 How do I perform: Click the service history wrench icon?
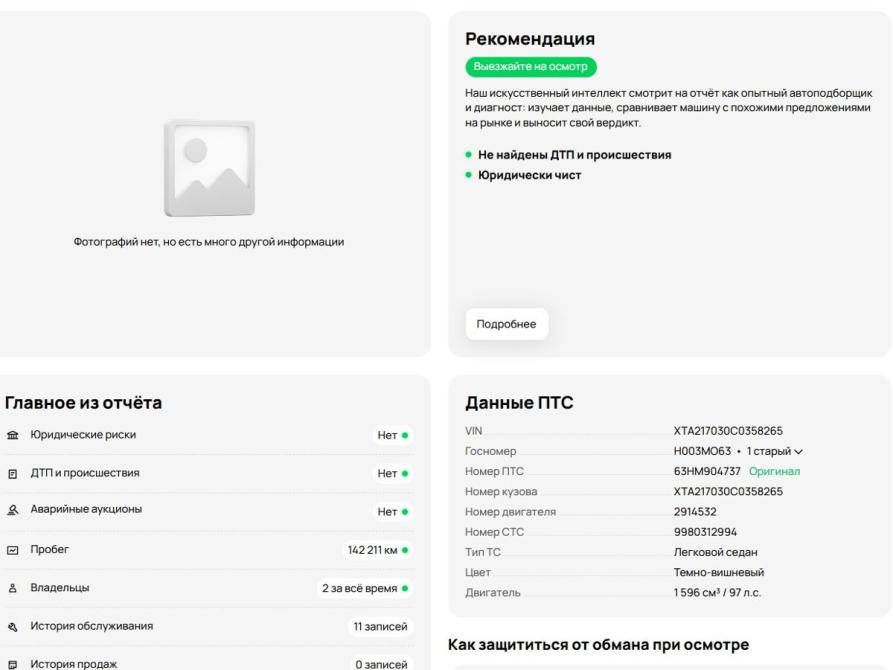13,627
